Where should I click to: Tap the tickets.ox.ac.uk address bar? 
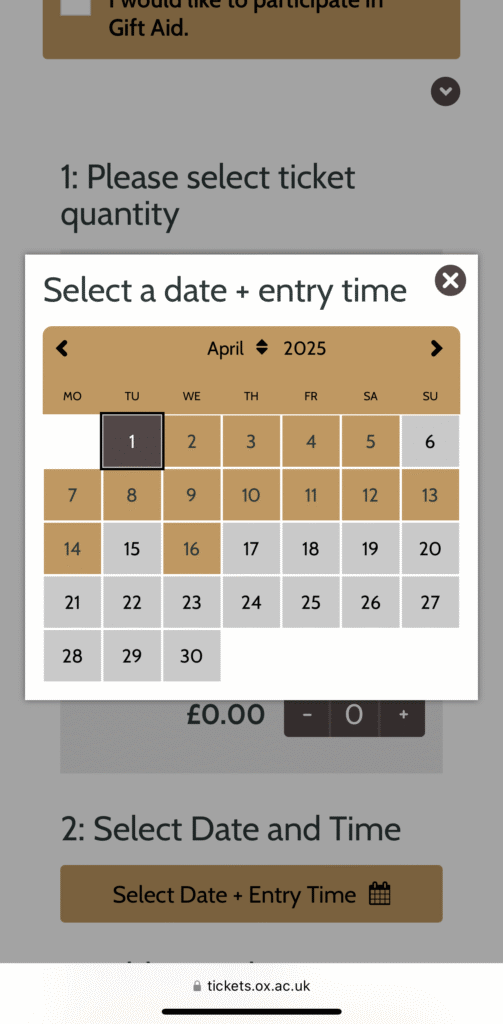point(252,985)
